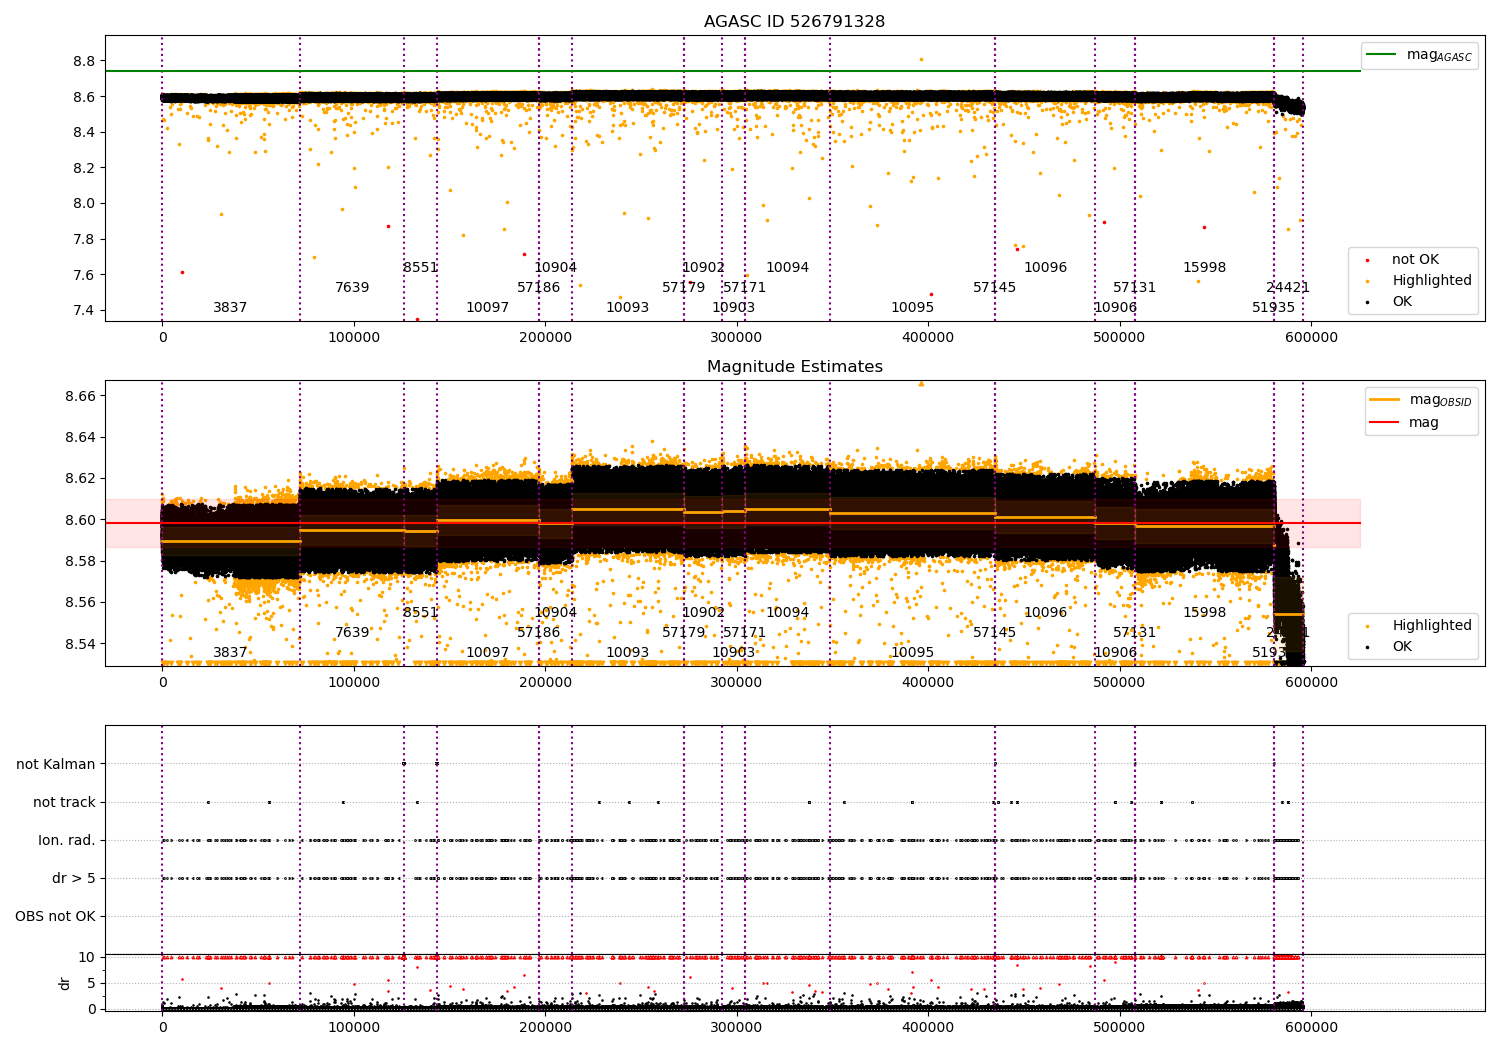Click the 7.4 y-axis tick on the top plot
The image size is (1500, 1050).
(x=84, y=310)
